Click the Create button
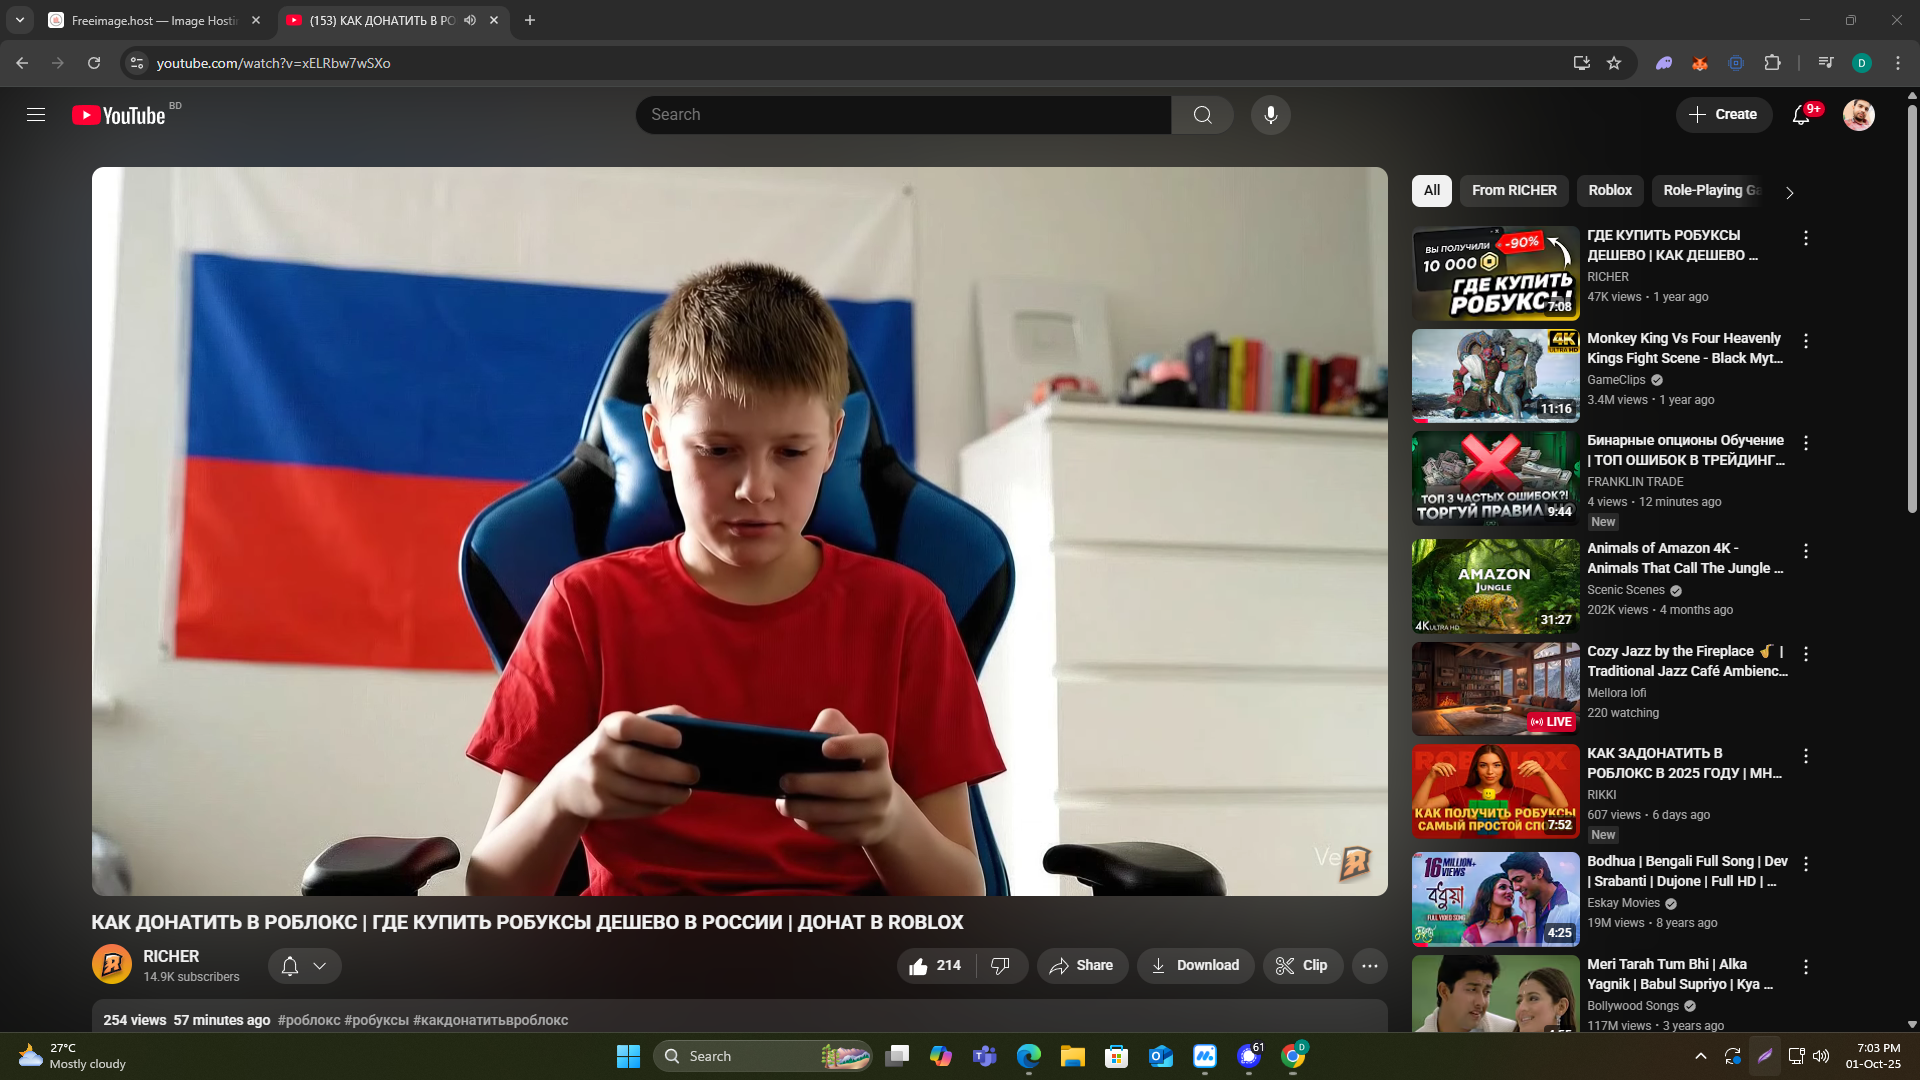Viewport: 1920px width, 1080px height. tap(1724, 115)
